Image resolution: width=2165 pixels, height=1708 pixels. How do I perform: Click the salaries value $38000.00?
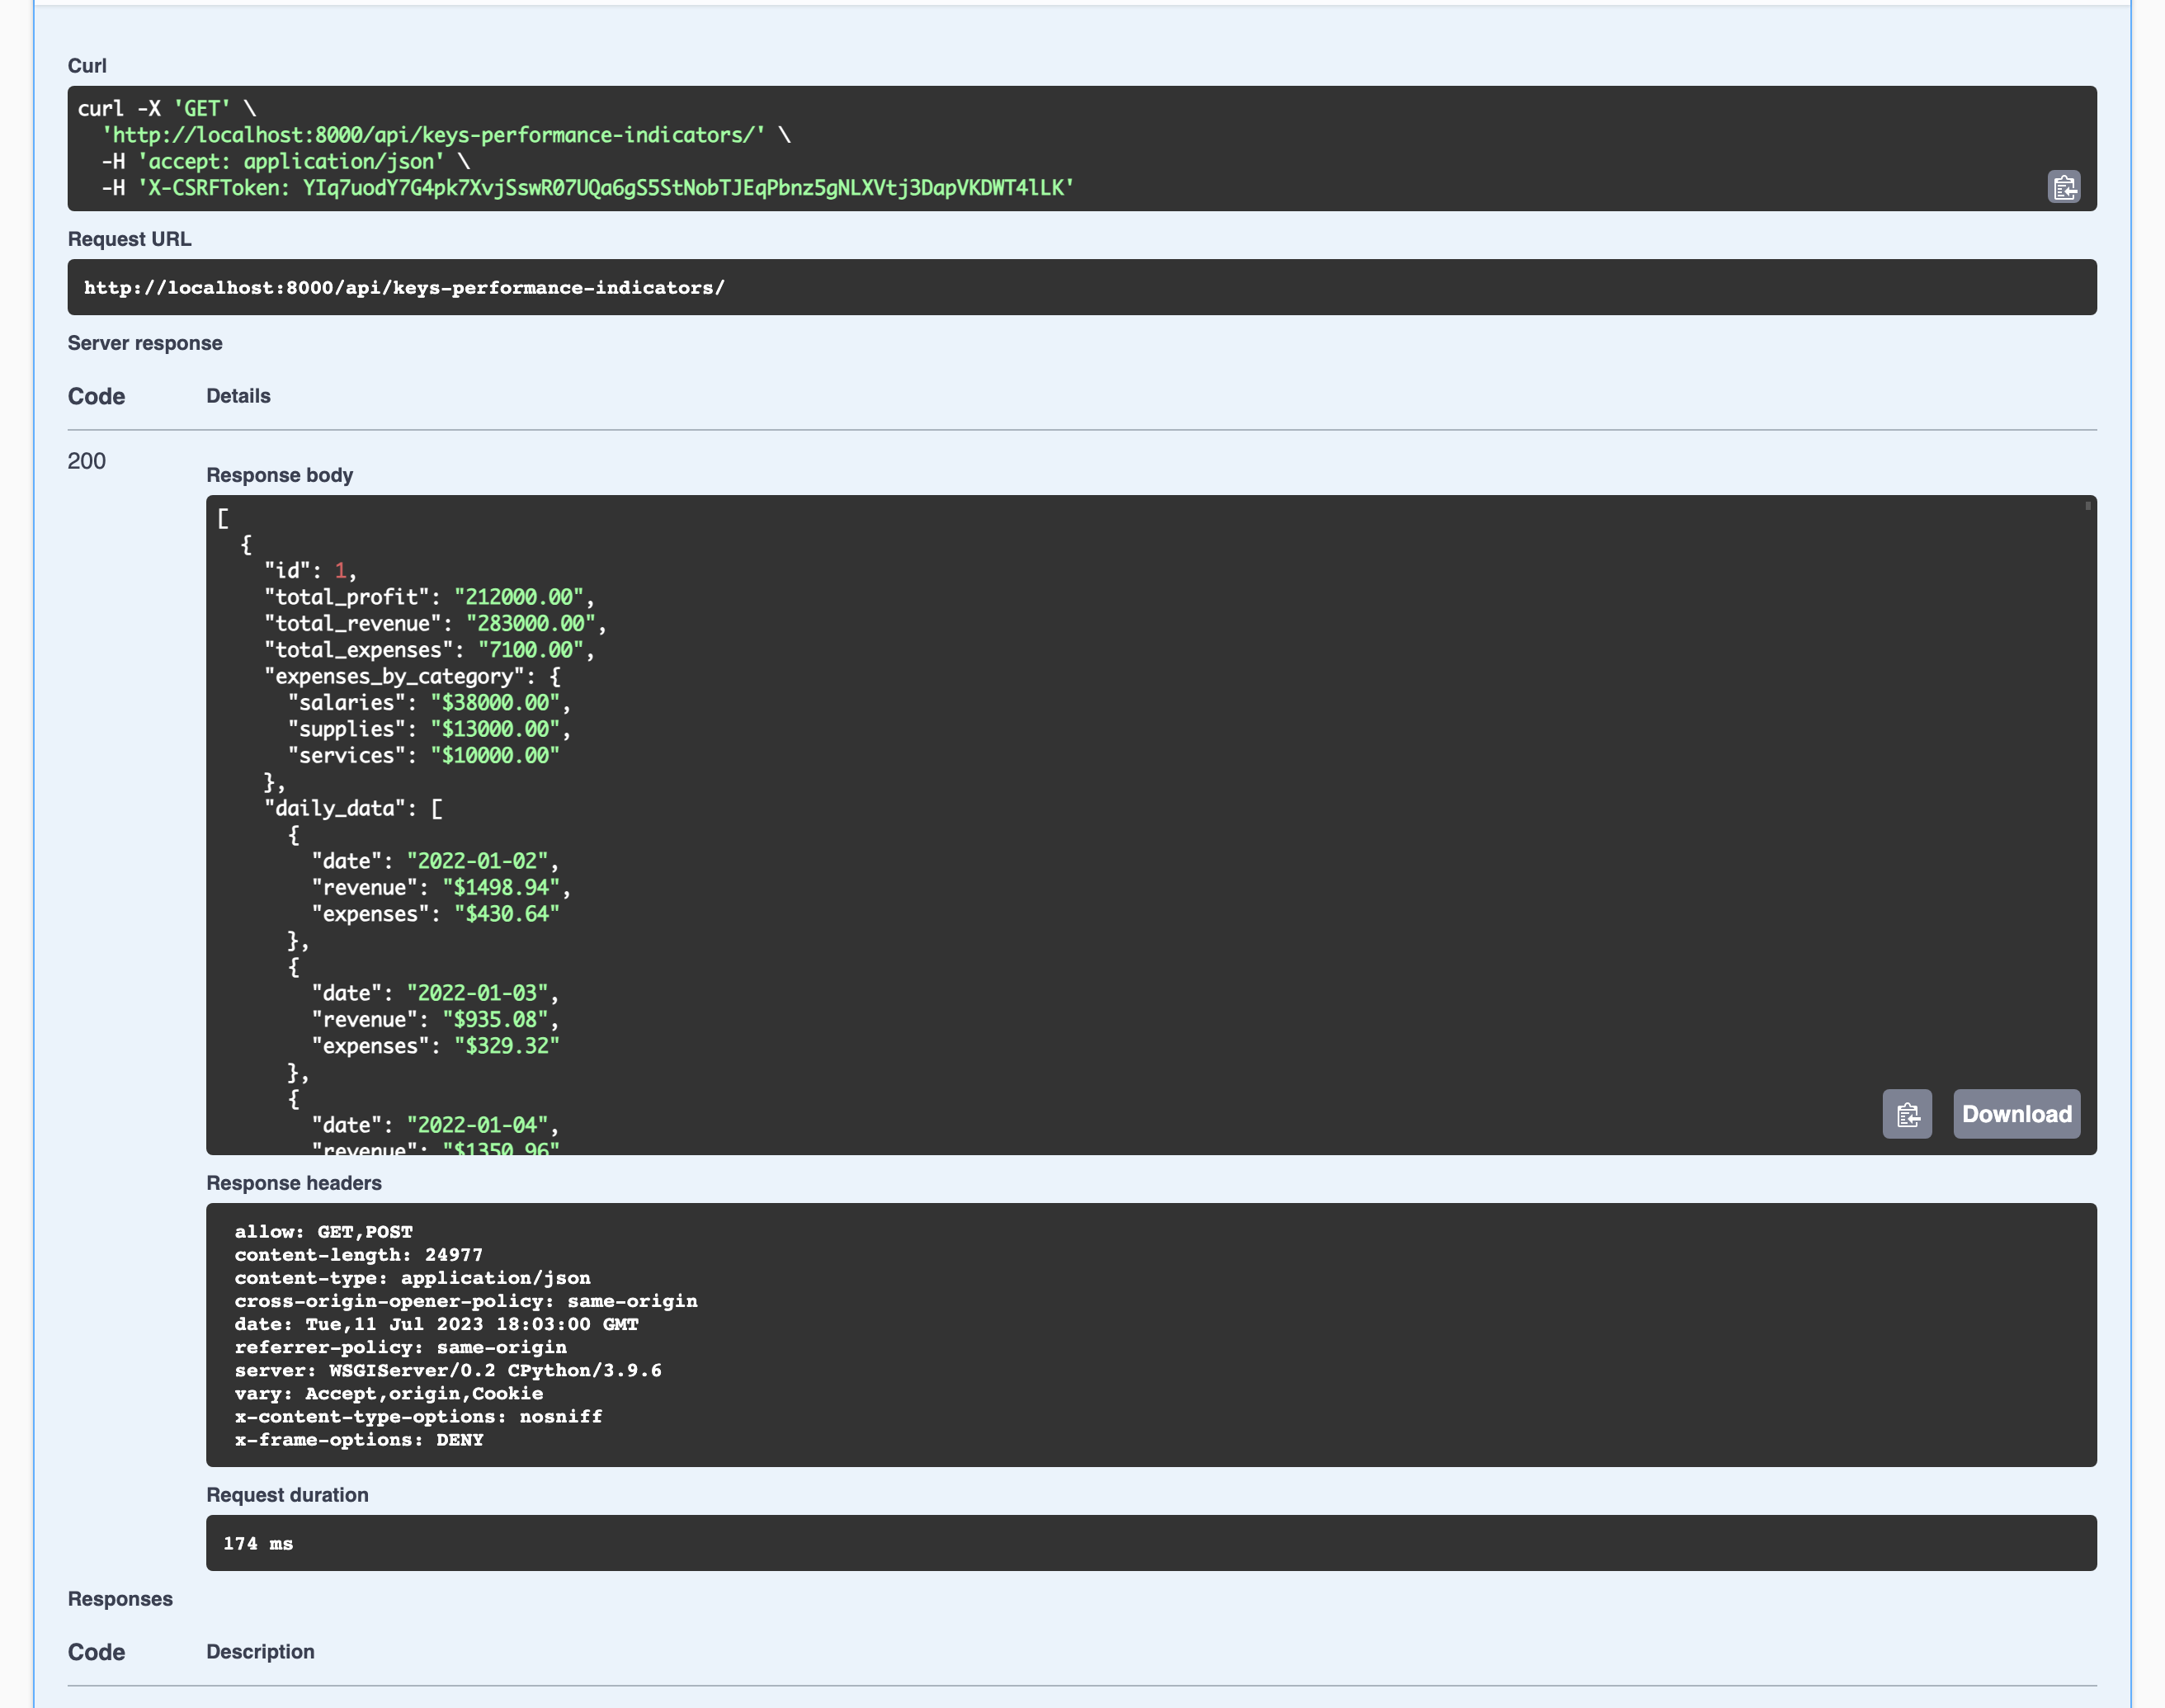[x=495, y=703]
